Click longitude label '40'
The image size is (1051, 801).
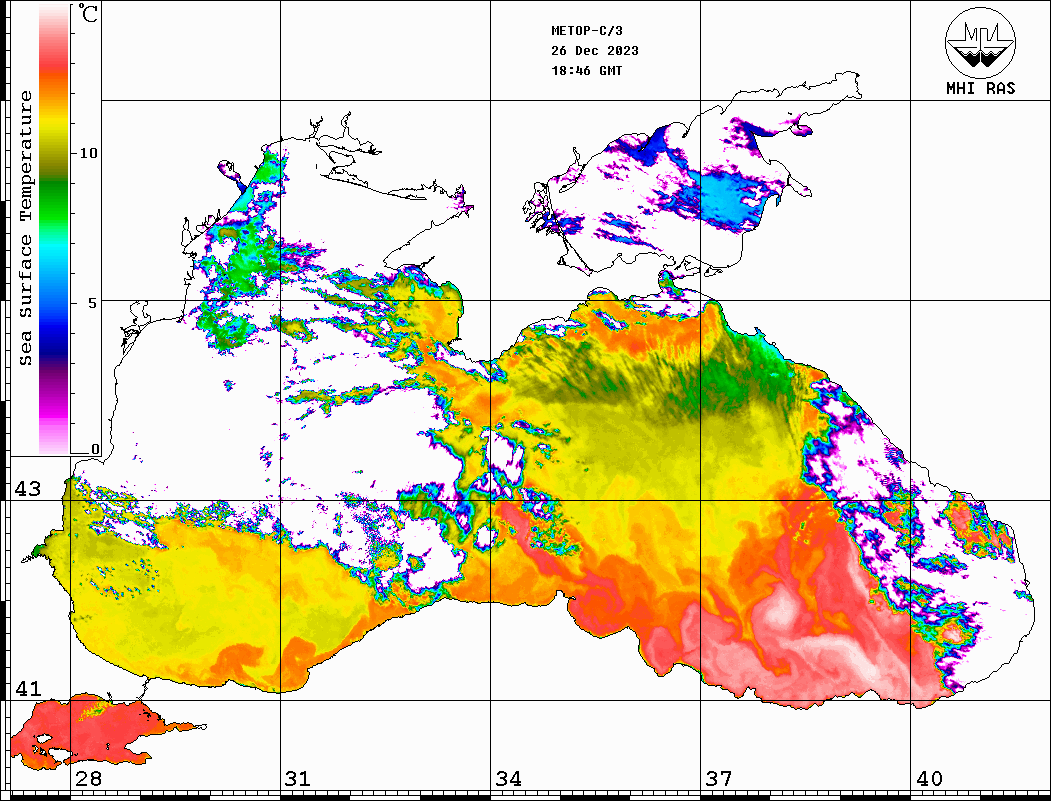pos(929,778)
